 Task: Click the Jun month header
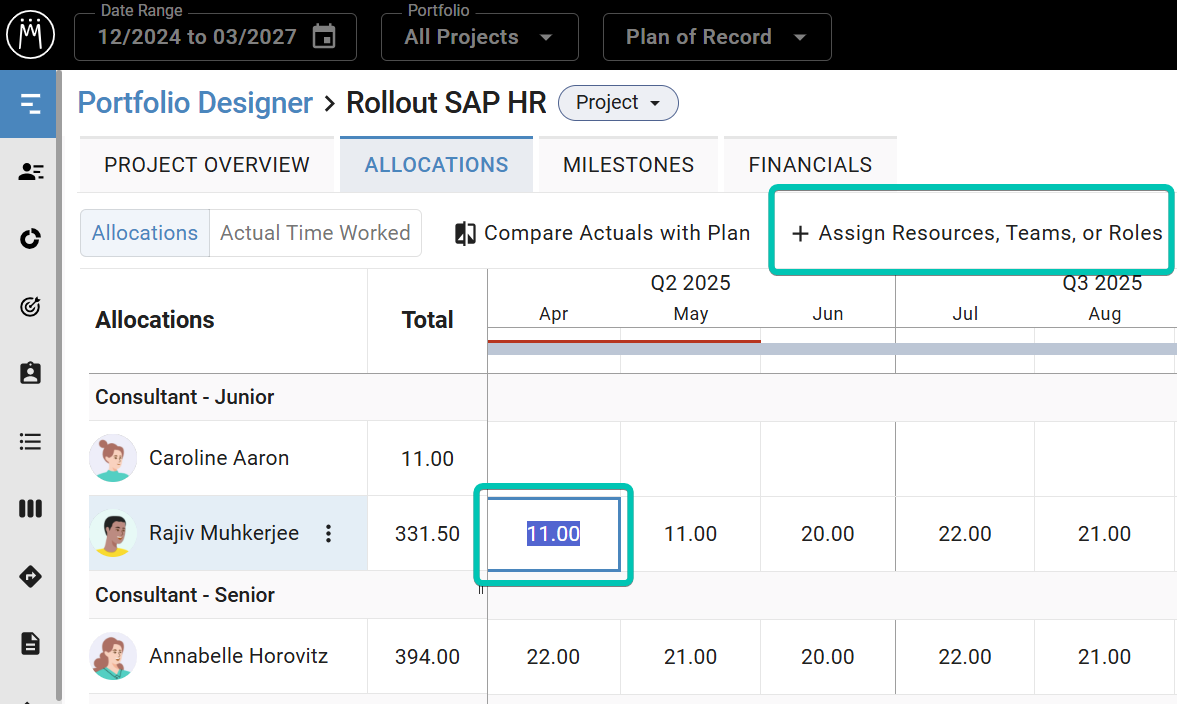827,314
